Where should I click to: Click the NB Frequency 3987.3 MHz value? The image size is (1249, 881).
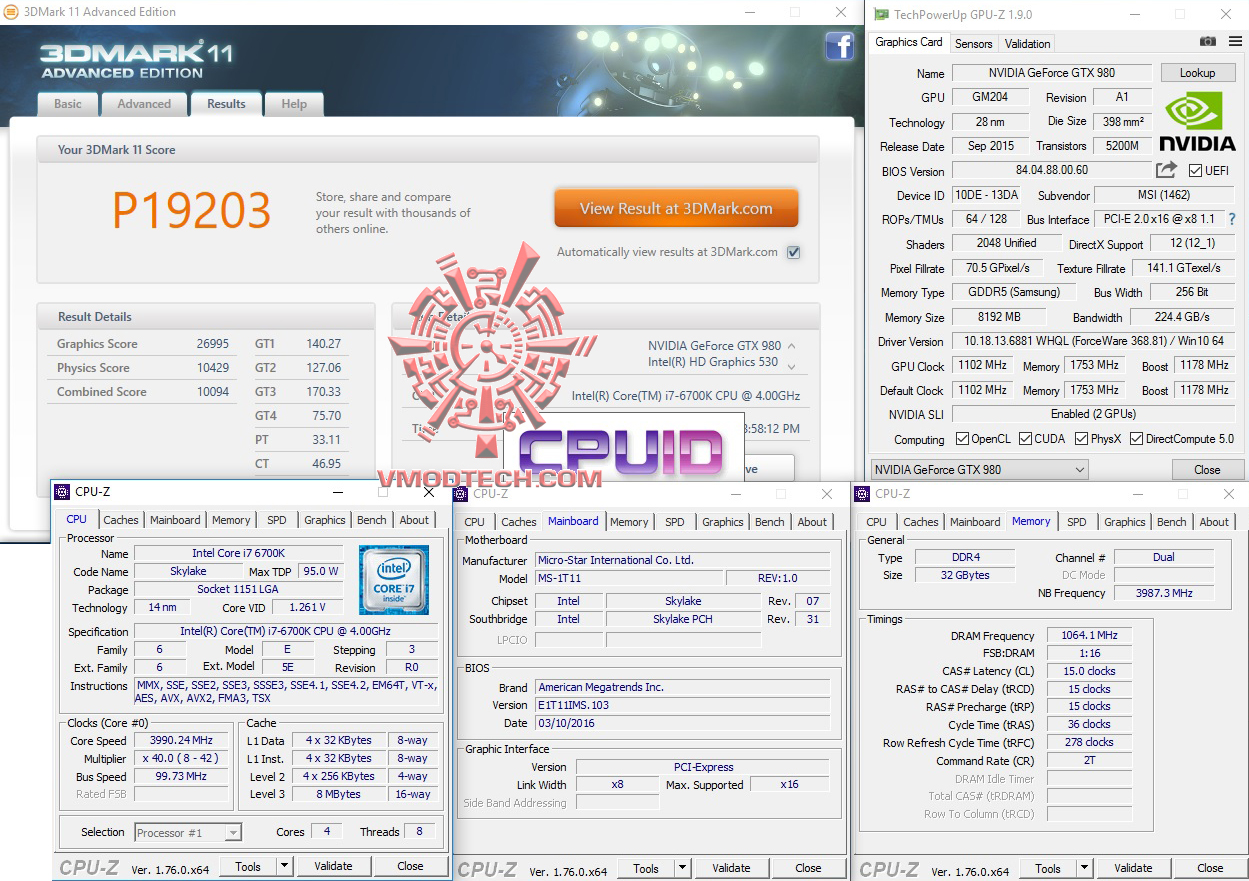(x=1164, y=593)
